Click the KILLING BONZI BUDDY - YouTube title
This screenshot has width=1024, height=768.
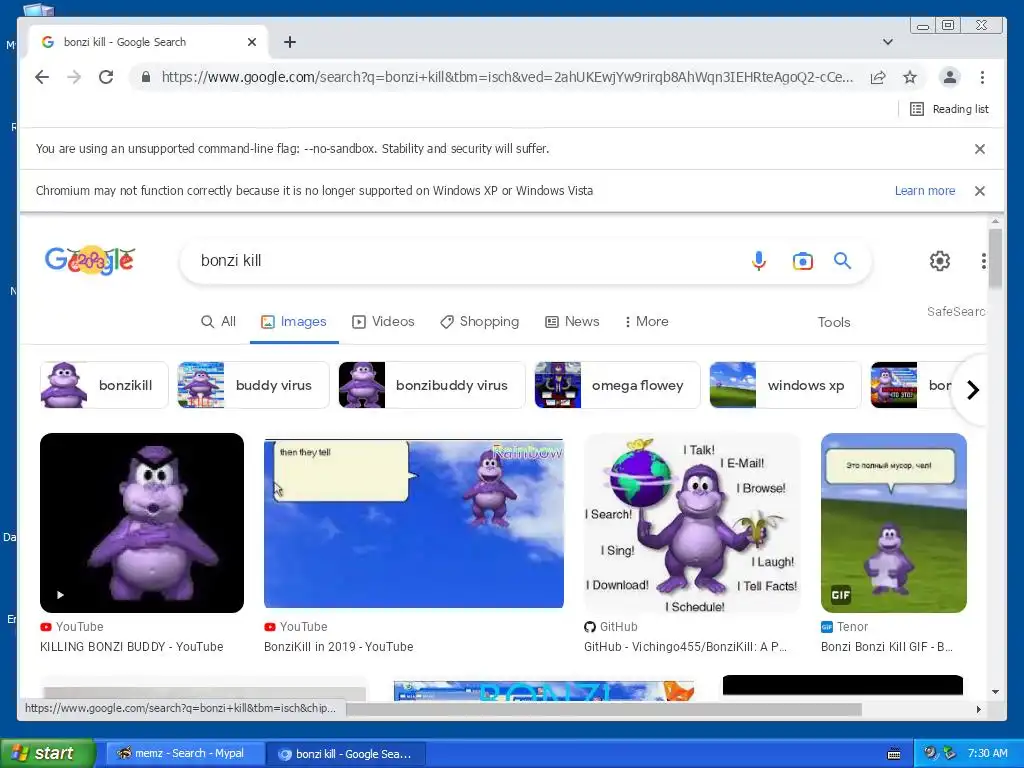pos(131,647)
